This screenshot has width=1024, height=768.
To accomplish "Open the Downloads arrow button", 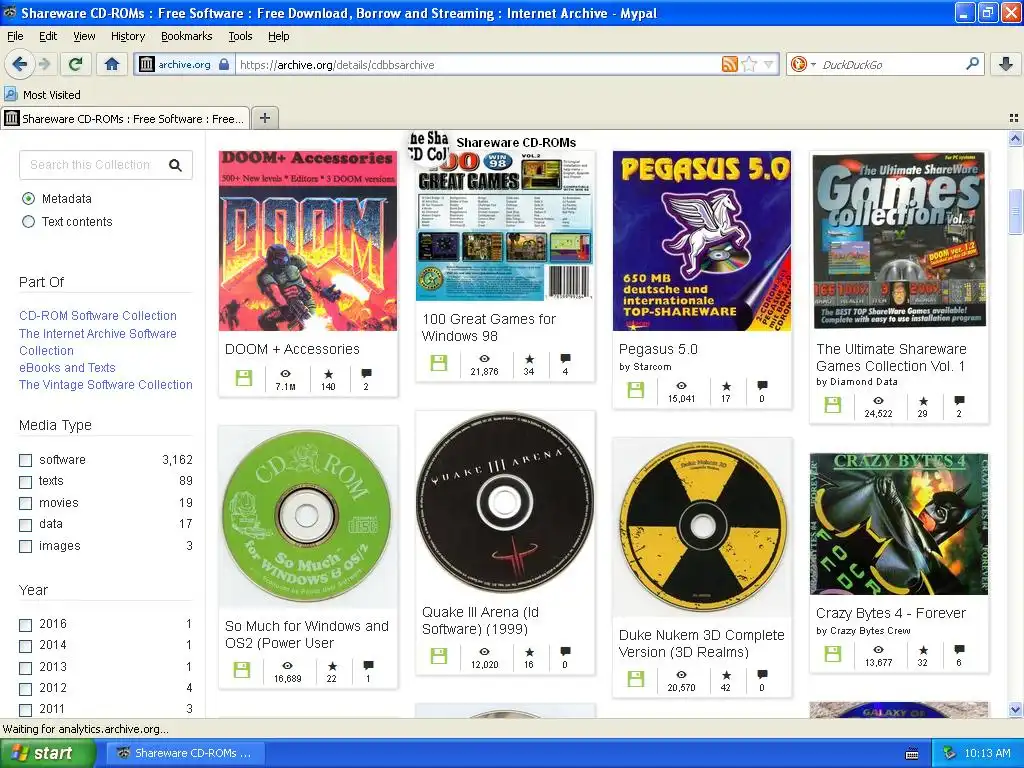I will coord(1006,64).
